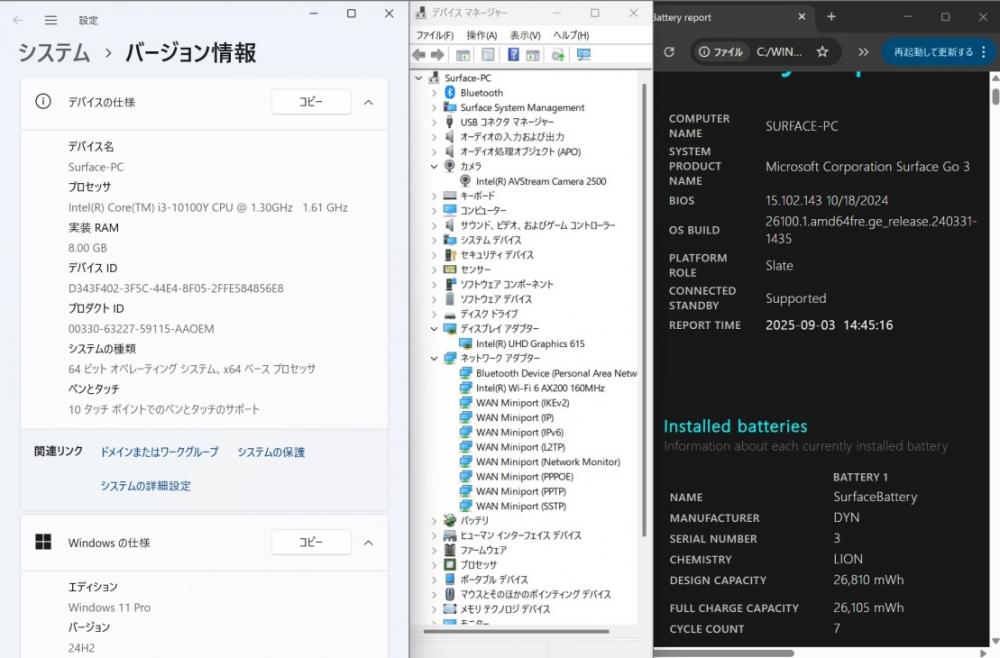
Task: Copy Windows specifications with コピー button
Action: click(311, 542)
